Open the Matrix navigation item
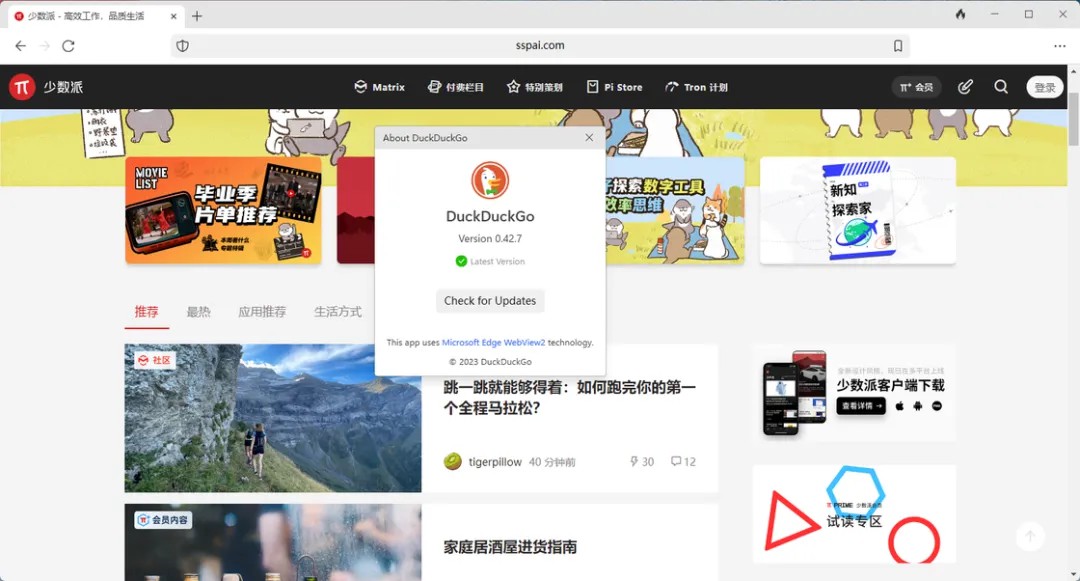1080x581 pixels. [379, 87]
